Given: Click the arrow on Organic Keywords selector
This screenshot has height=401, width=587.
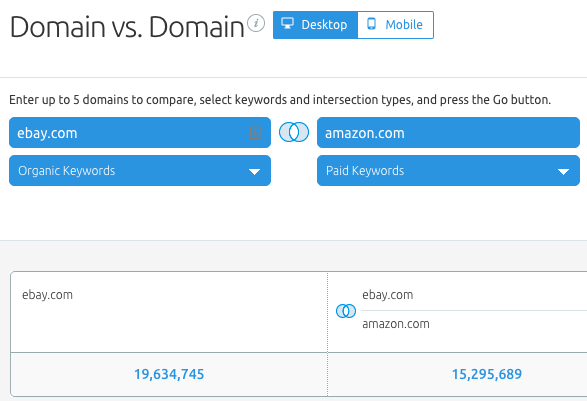Looking at the screenshot, I should pos(255,172).
